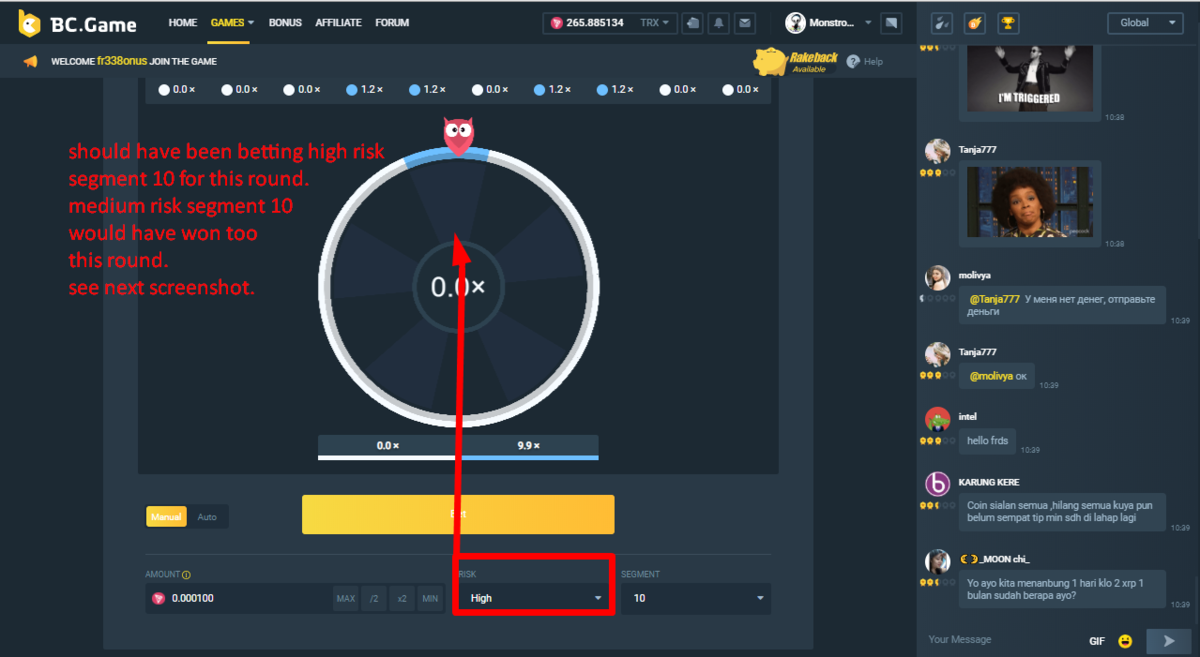Click the amount info icon
The height and width of the screenshot is (657, 1200).
point(187,575)
